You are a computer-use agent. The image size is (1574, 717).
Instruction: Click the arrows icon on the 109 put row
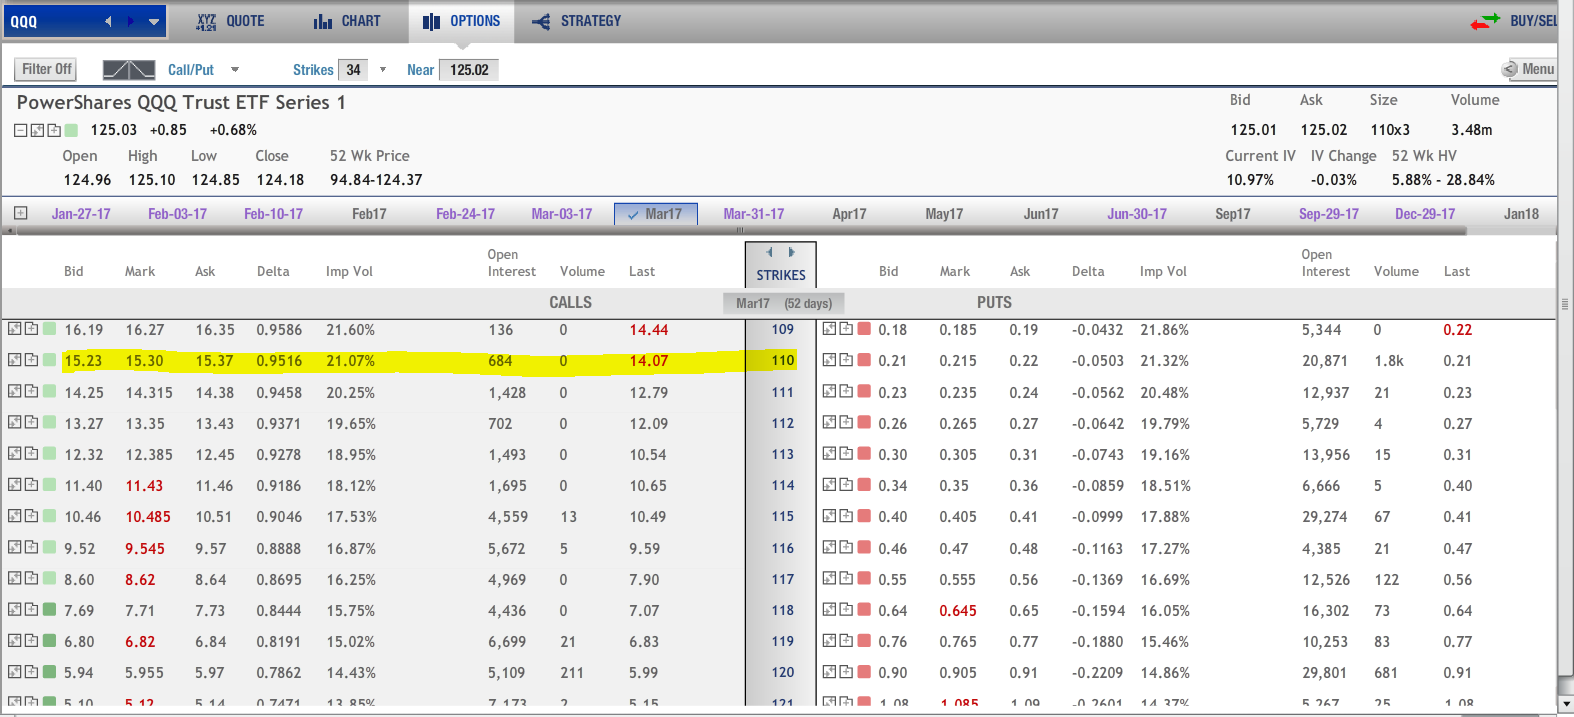tap(829, 329)
